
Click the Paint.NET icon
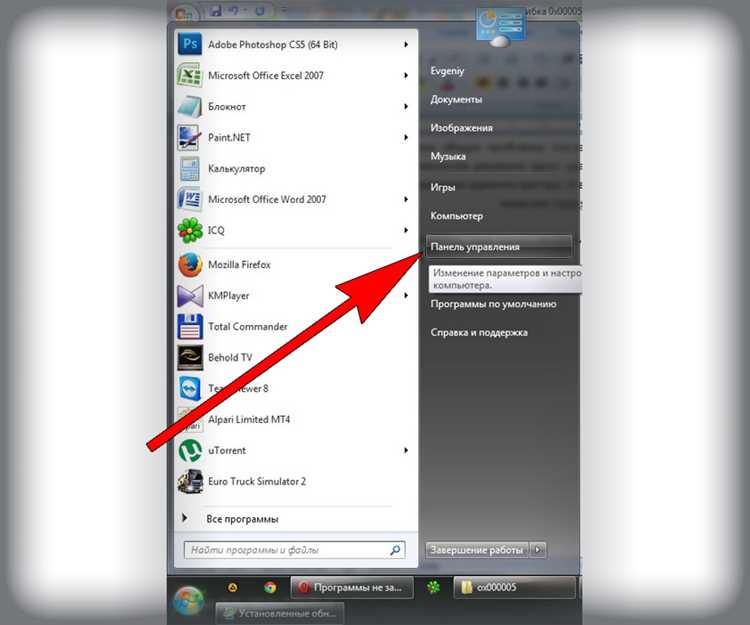(190, 137)
